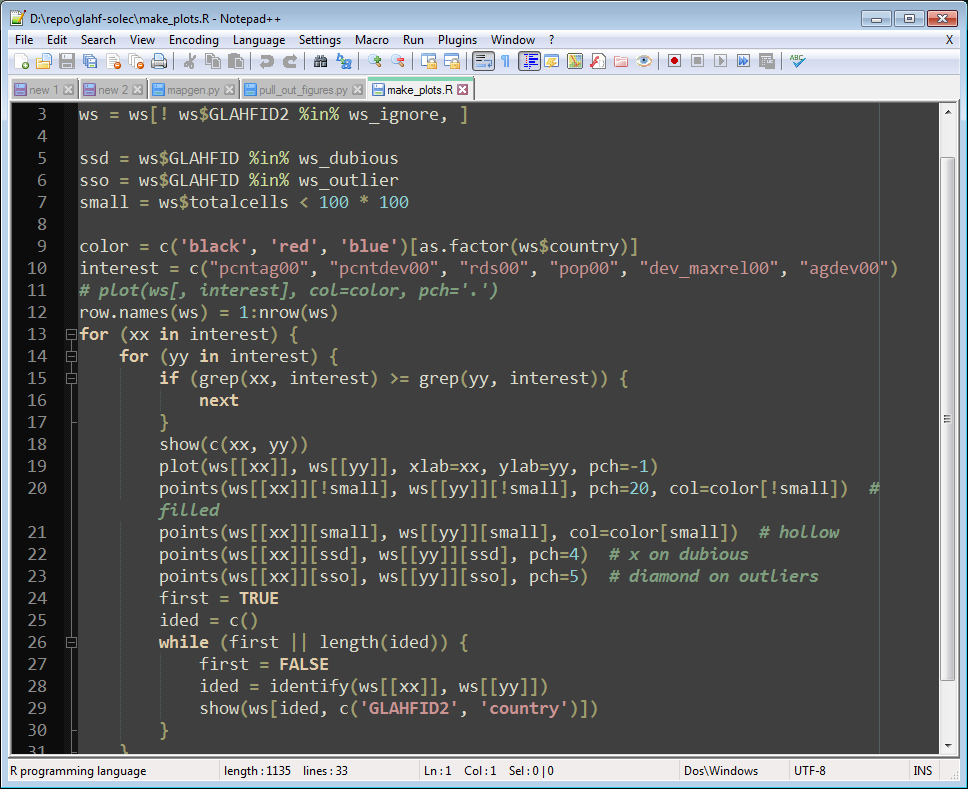Toggle Show All Characters pilcrow button
Image resolution: width=968 pixels, height=789 pixels.
[x=505, y=62]
